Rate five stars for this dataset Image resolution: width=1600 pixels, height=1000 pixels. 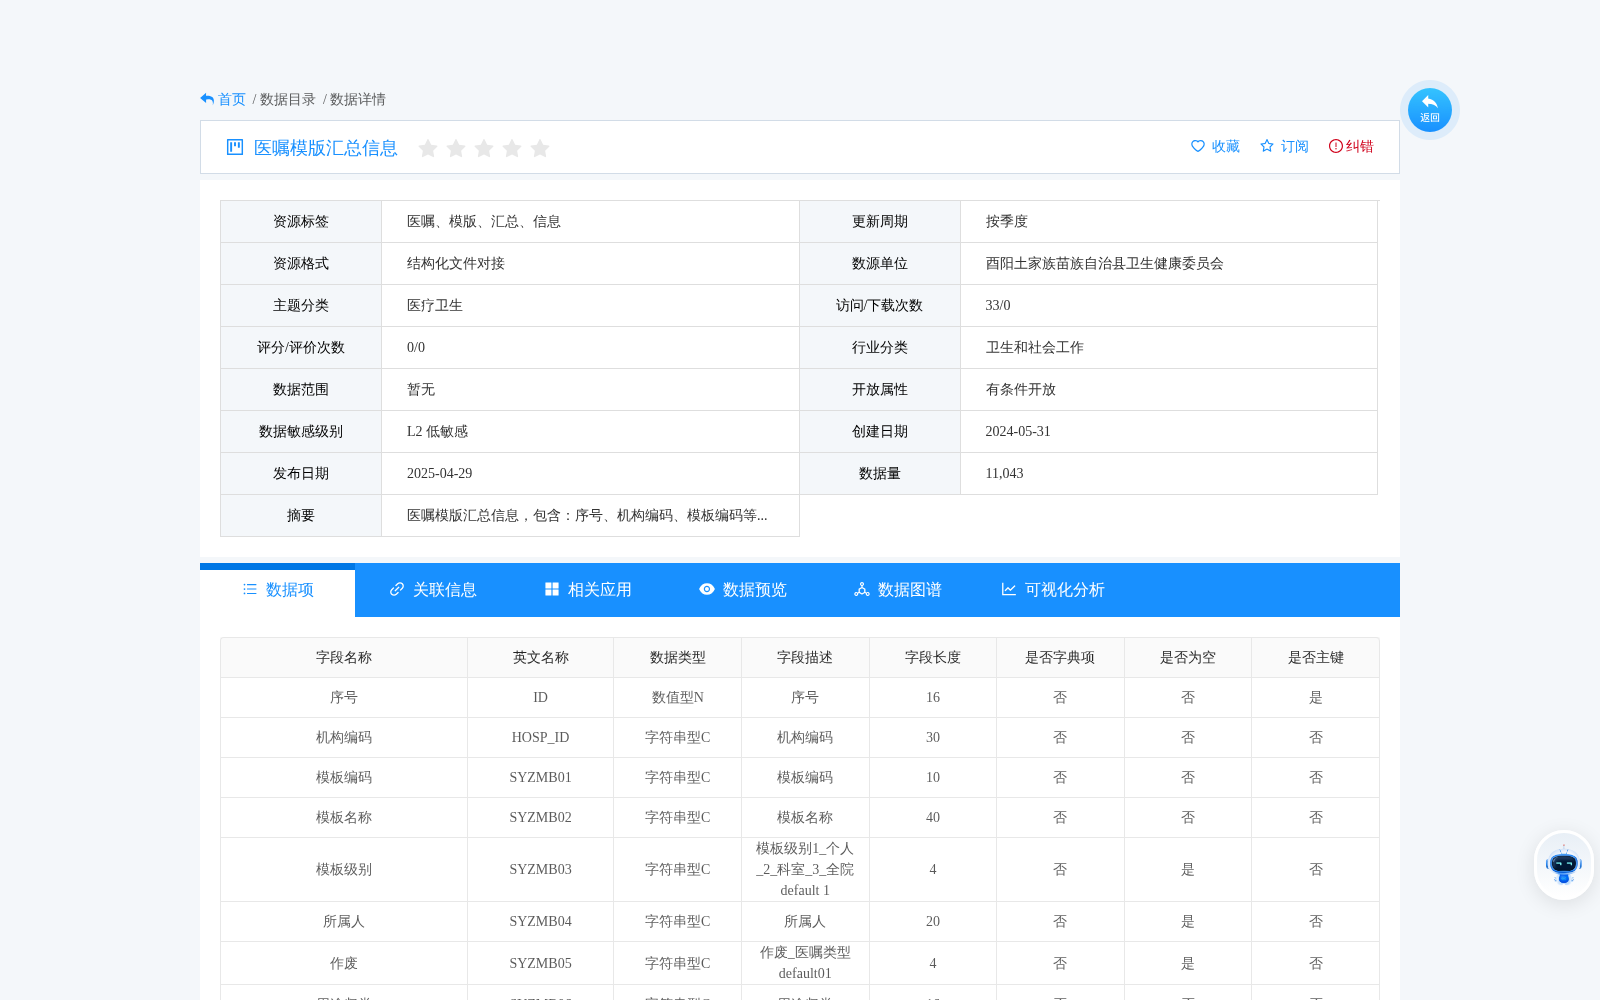tap(540, 148)
